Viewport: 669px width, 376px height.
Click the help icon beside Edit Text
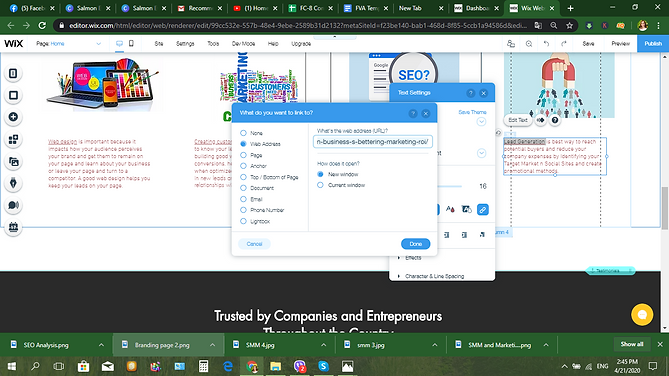click(555, 120)
